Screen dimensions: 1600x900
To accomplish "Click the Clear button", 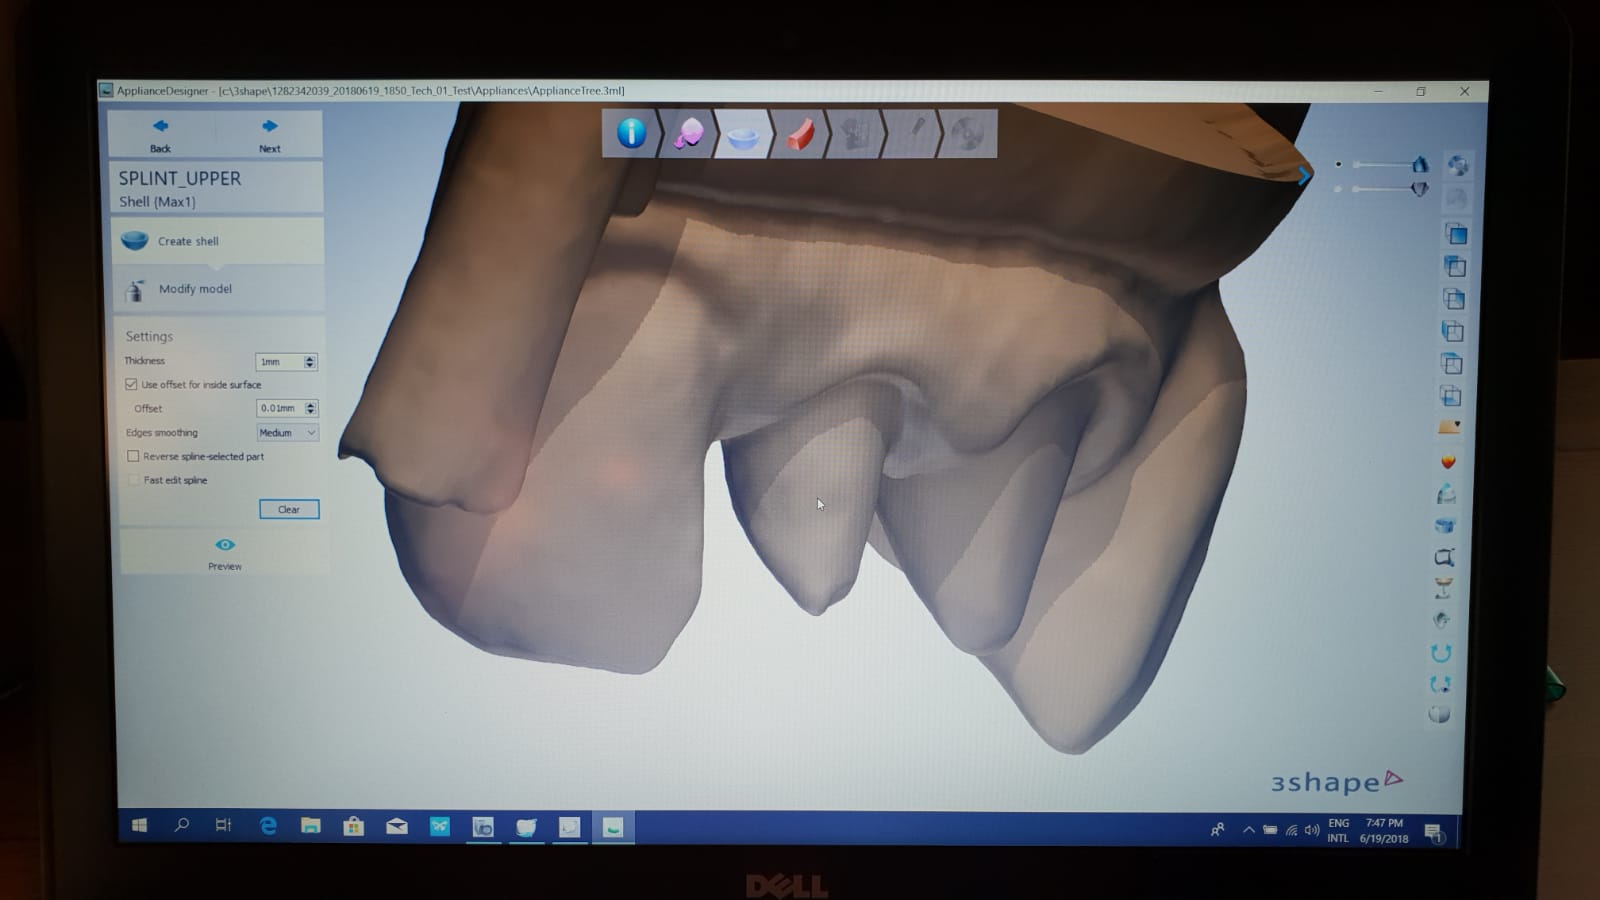I will point(289,510).
